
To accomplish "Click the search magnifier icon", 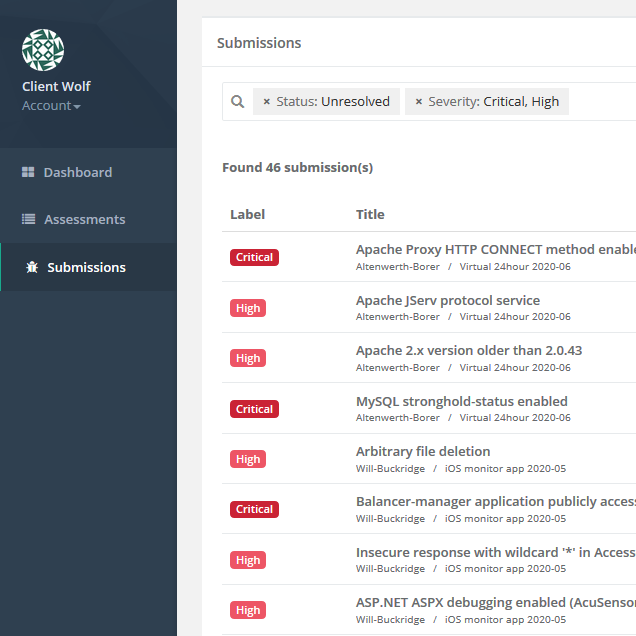I will point(237,101).
